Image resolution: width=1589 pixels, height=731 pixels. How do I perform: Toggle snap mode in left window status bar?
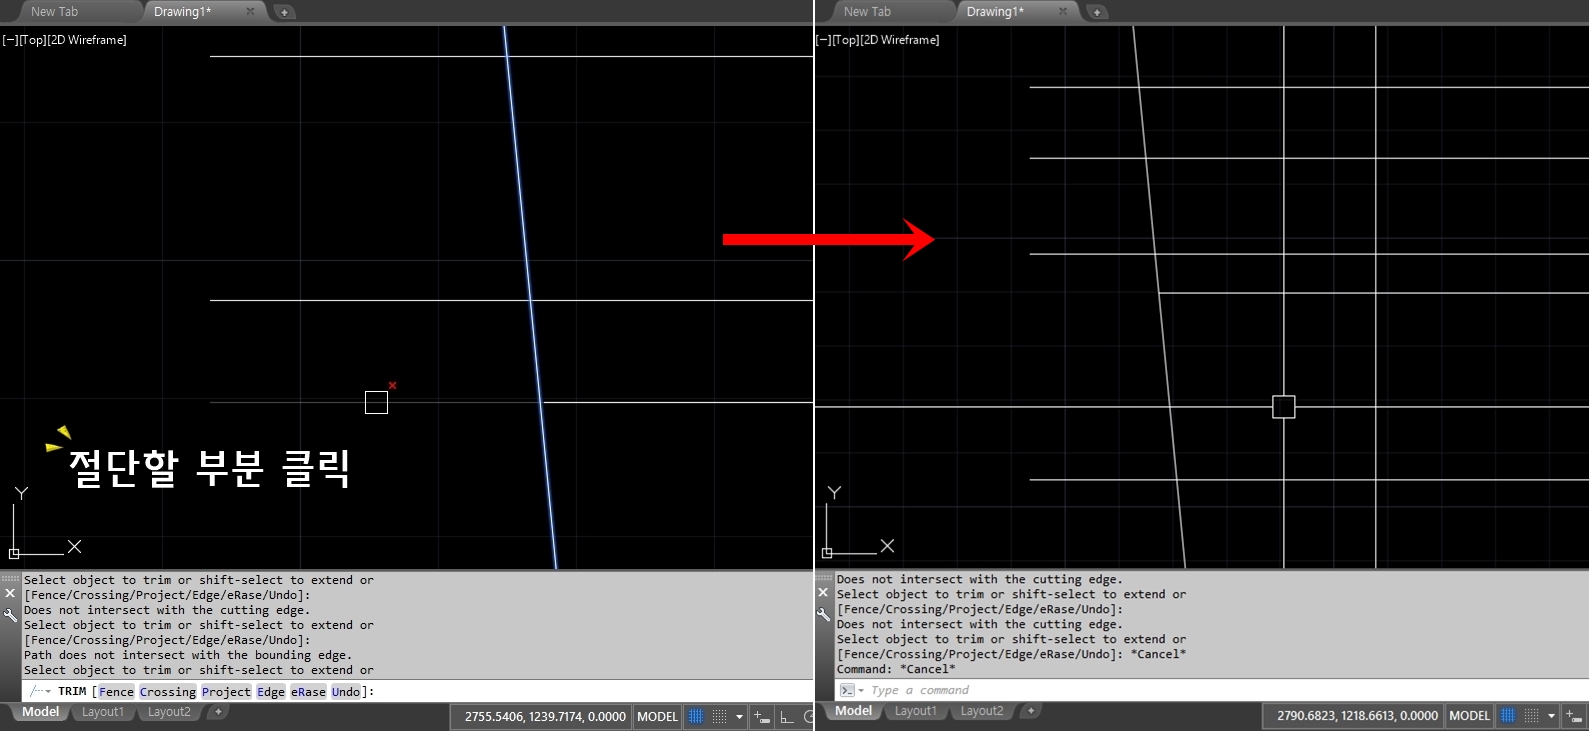pos(719,716)
